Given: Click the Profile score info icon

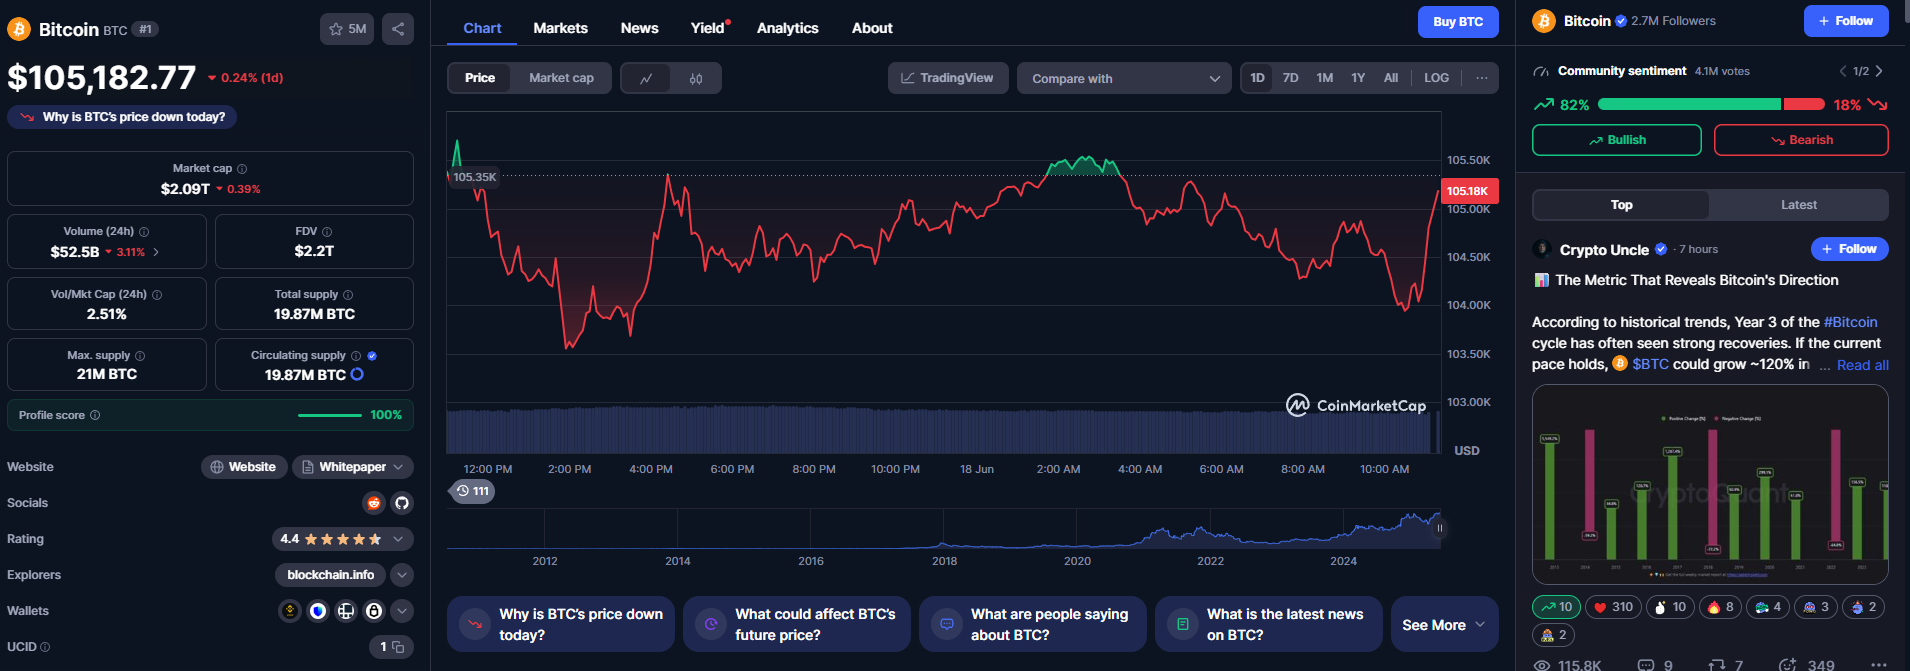Looking at the screenshot, I should 95,415.
